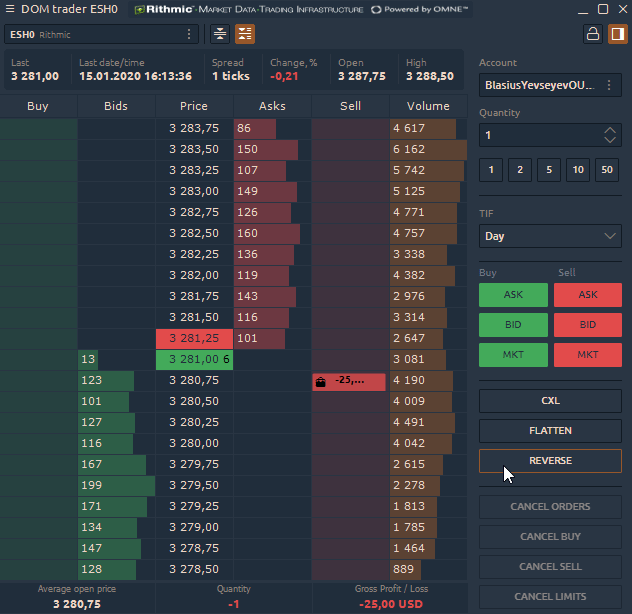The width and height of the screenshot is (632, 614).
Task: Toggle the order entry side panel icon
Action: coord(617,34)
